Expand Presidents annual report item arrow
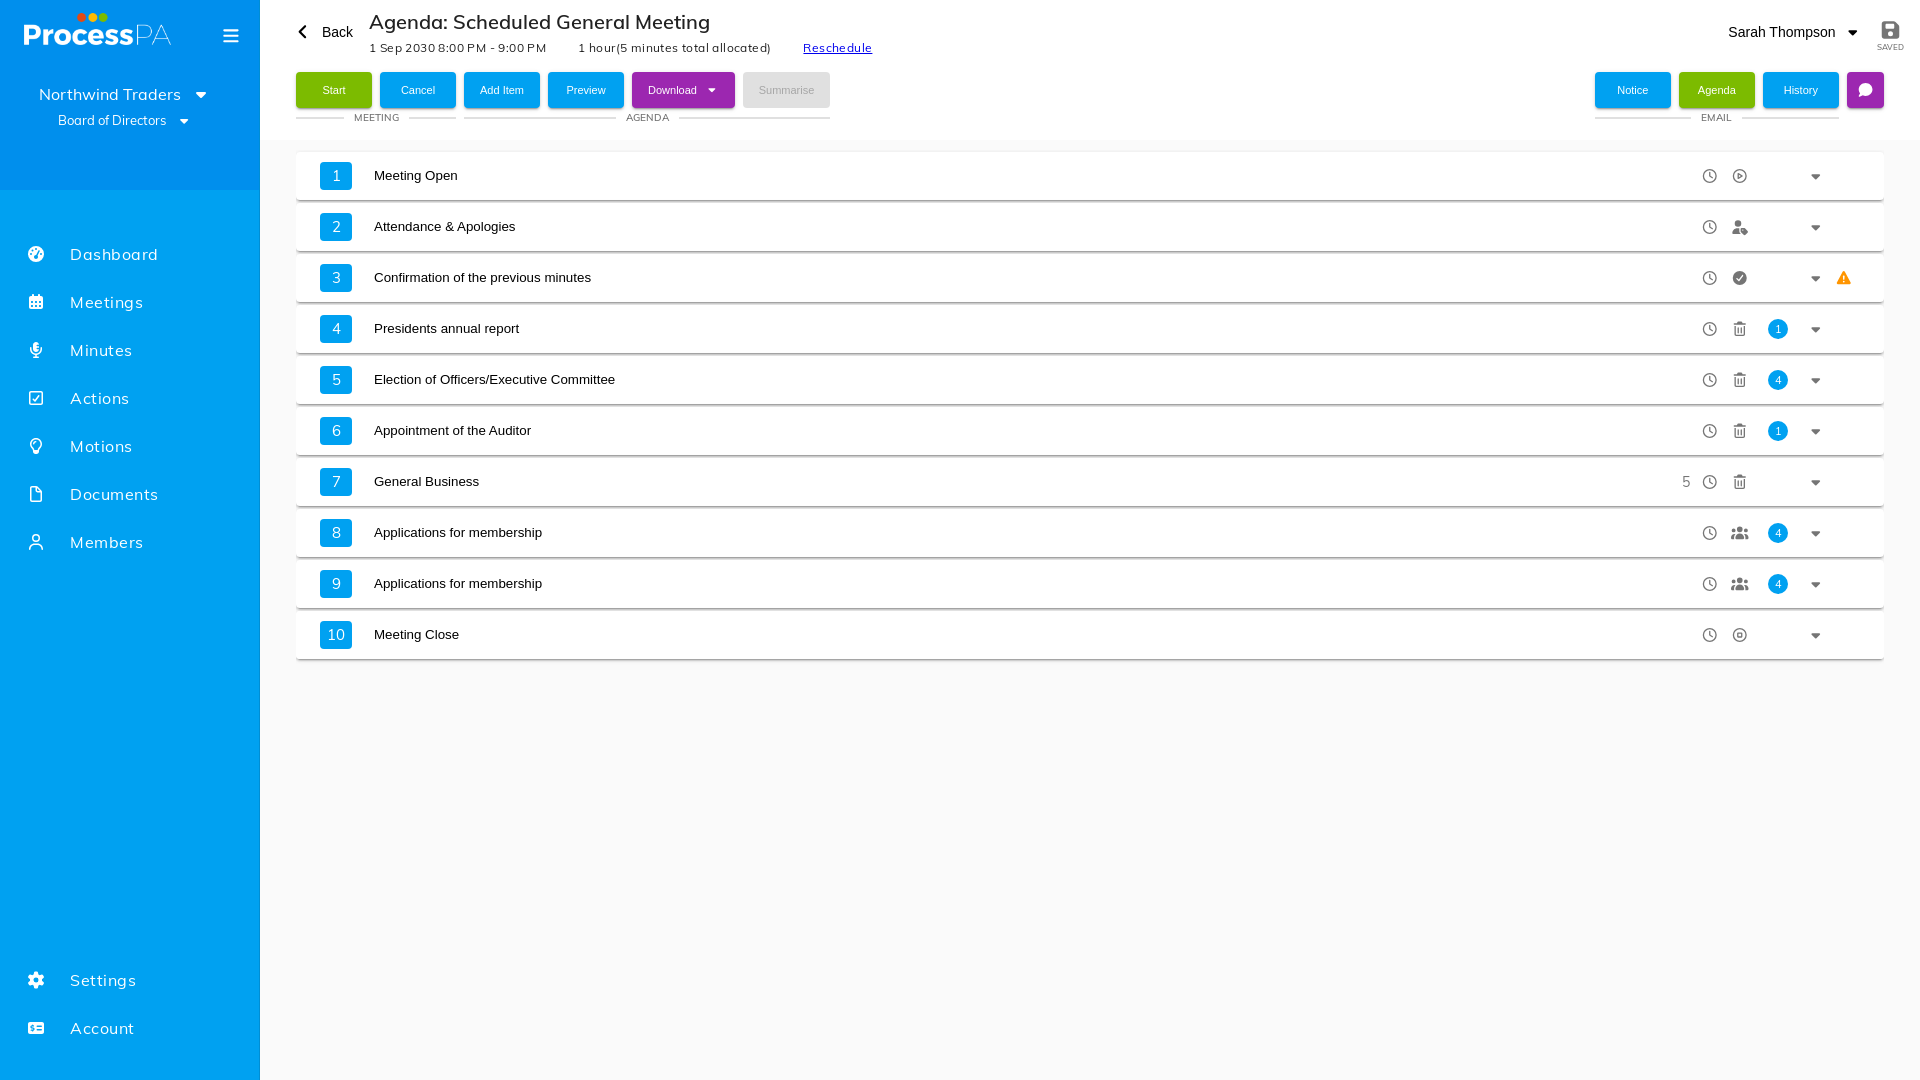 click(x=1816, y=330)
